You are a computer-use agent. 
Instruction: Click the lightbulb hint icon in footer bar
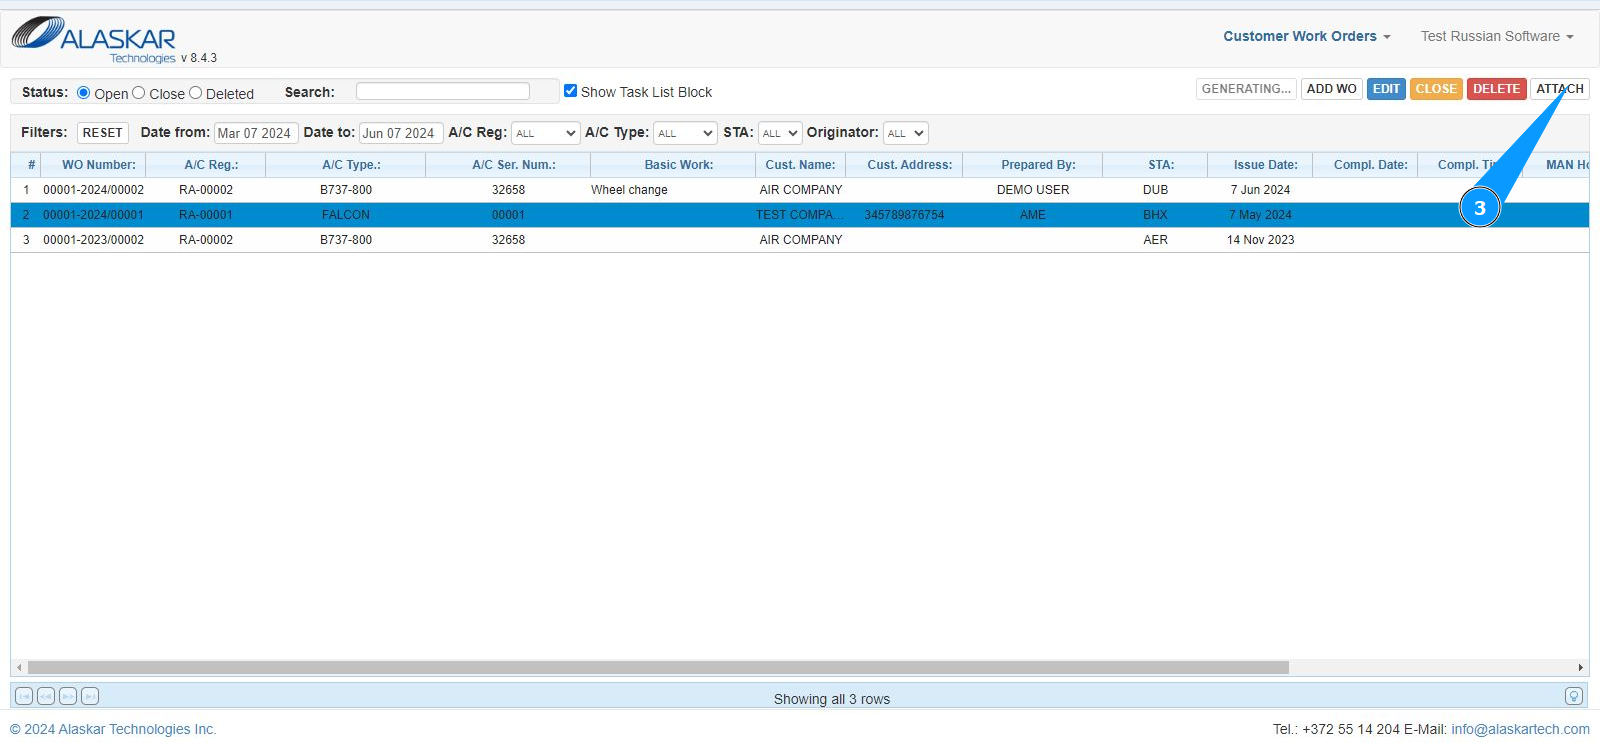coord(1573,696)
